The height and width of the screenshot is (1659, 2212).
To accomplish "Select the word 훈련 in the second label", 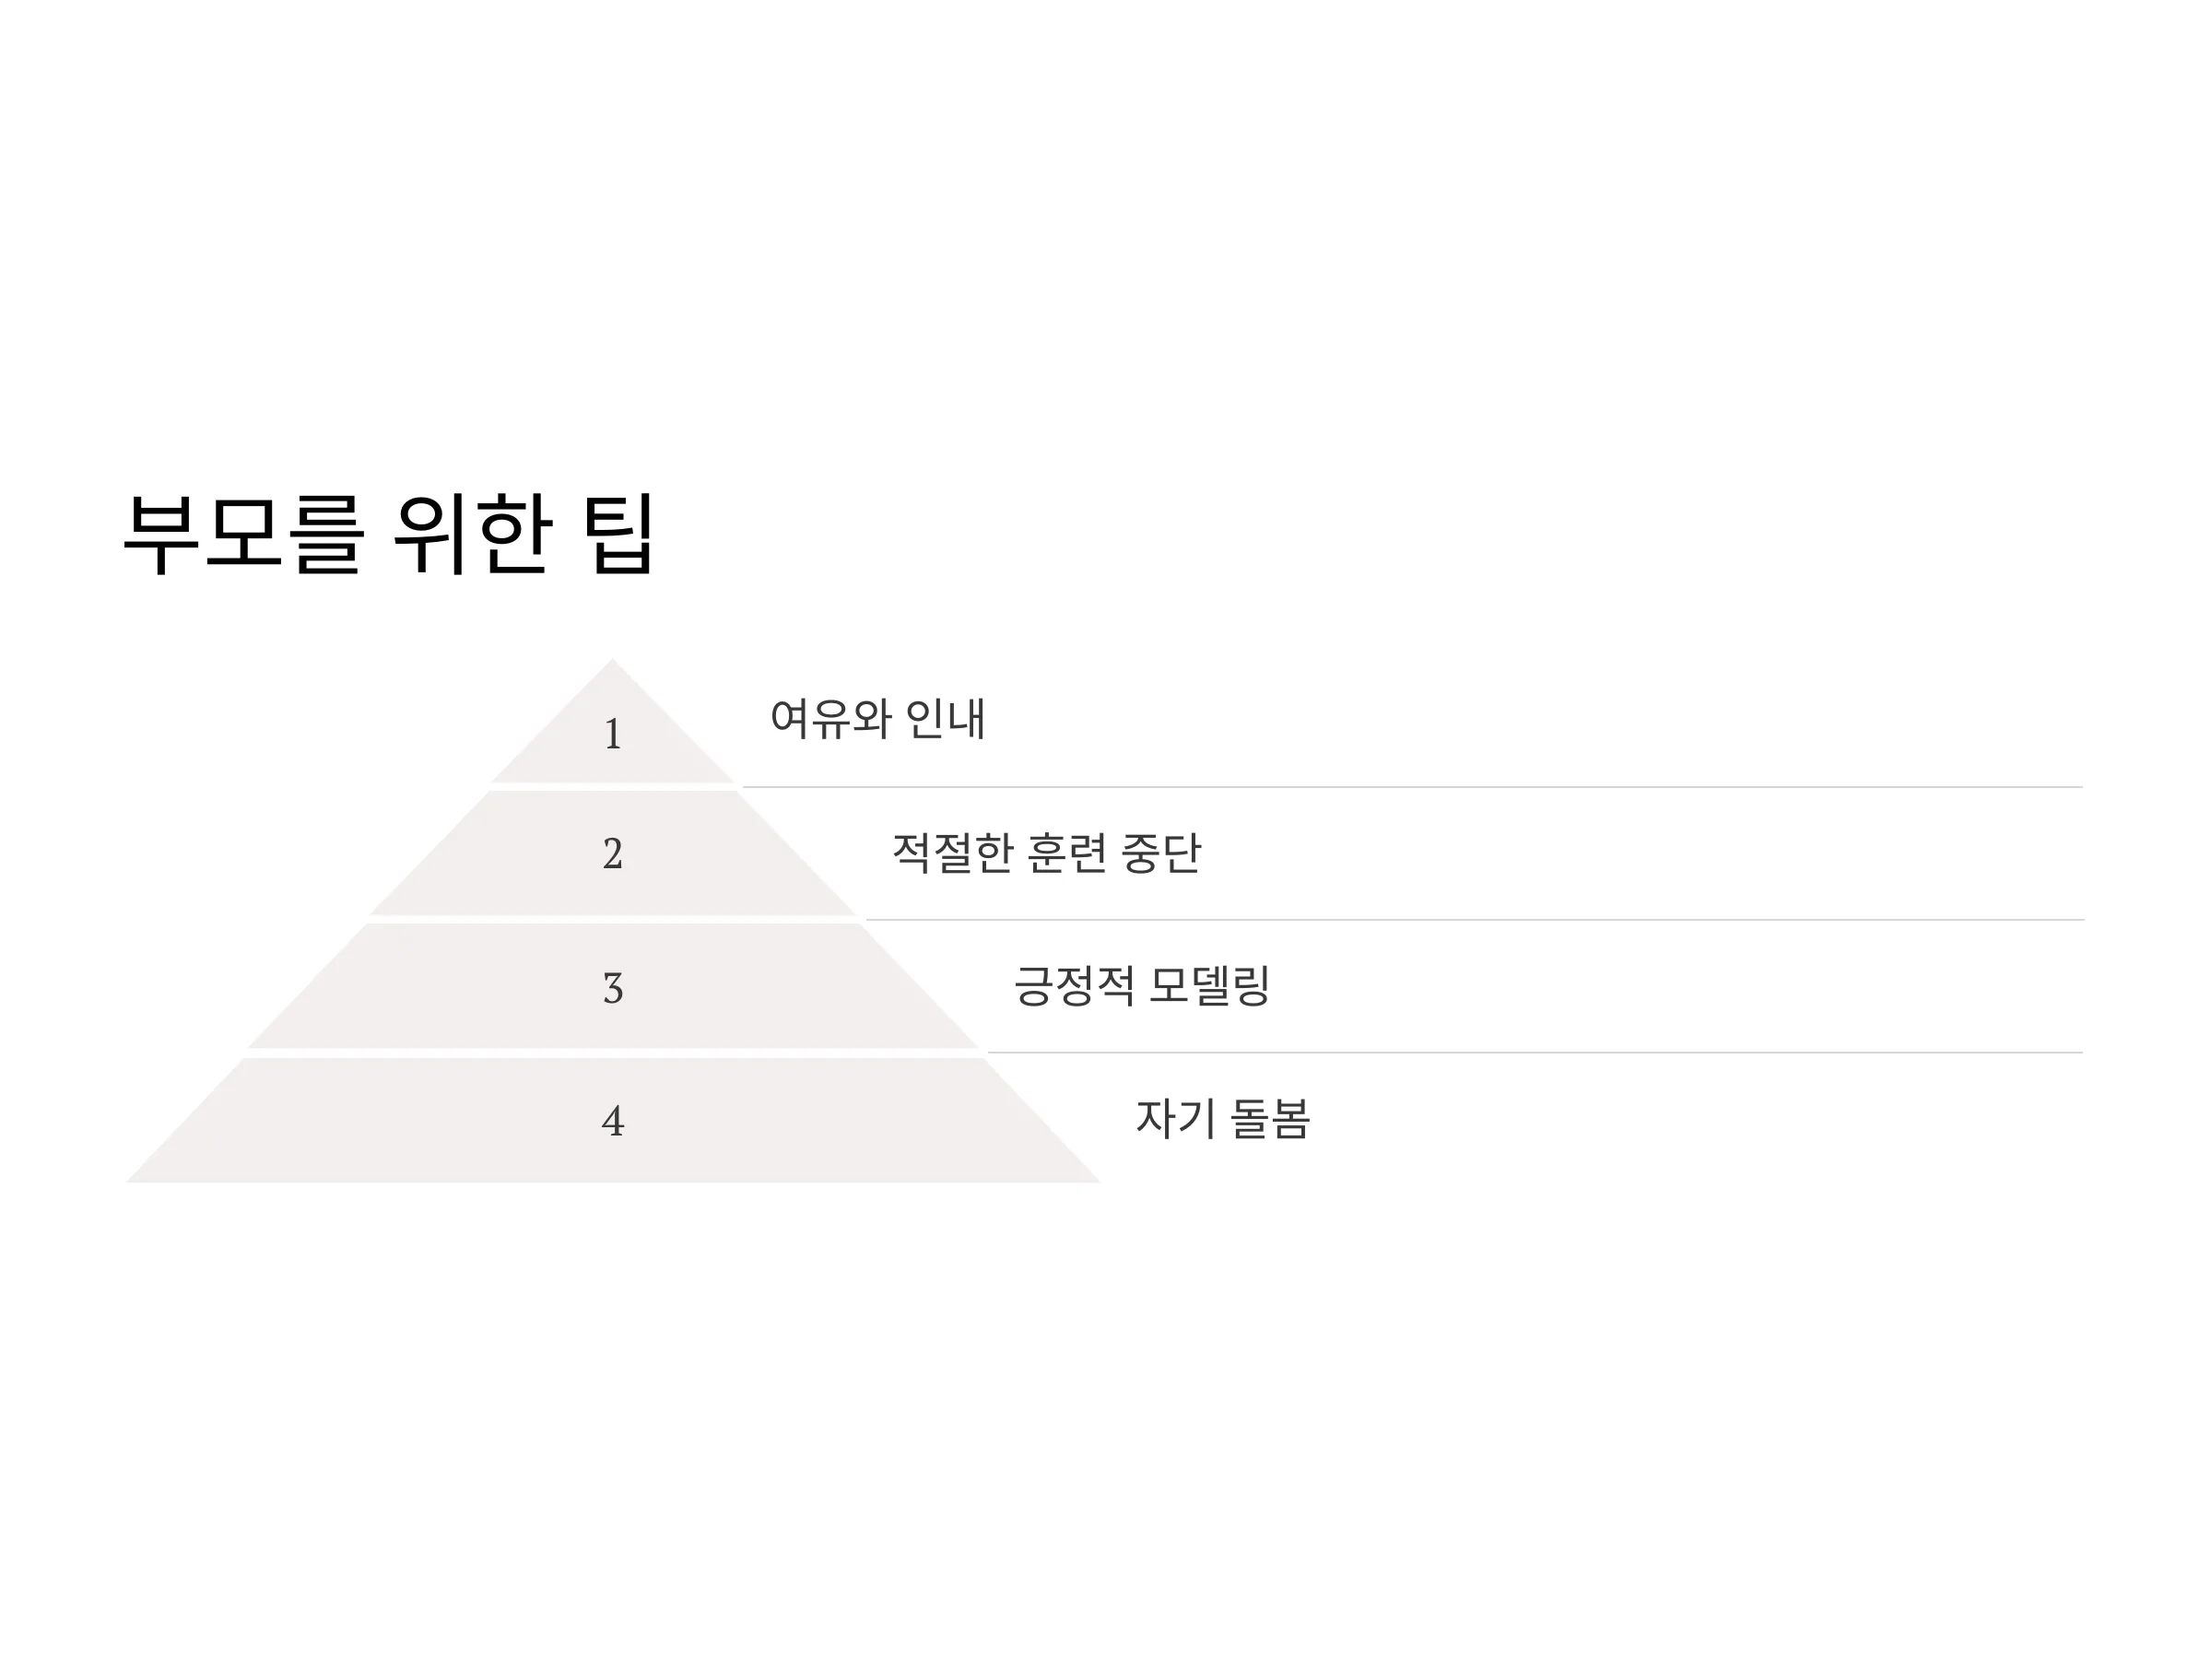I will [x=1067, y=853].
